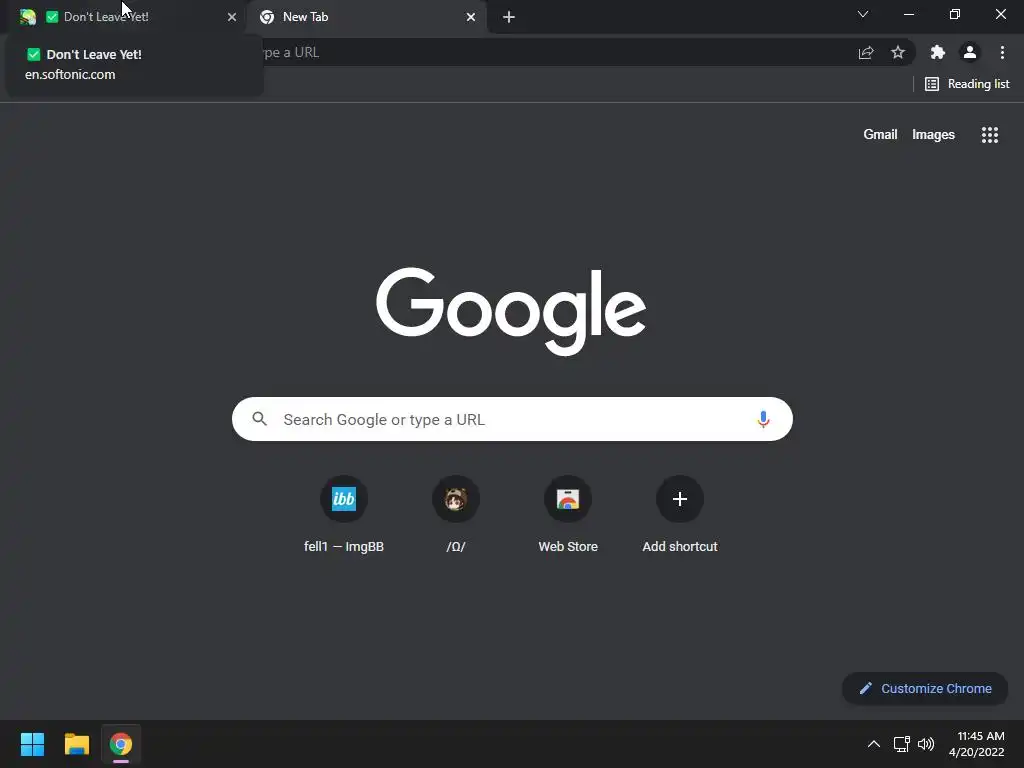Click the search magnifier icon
This screenshot has width=1024, height=768.
[260, 419]
